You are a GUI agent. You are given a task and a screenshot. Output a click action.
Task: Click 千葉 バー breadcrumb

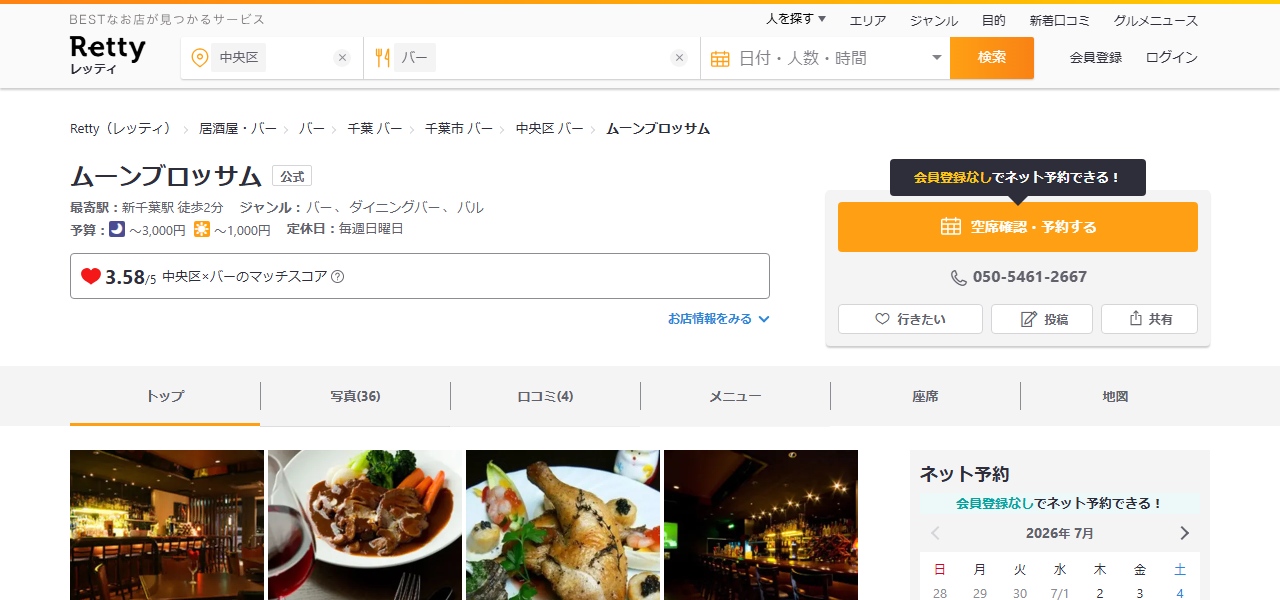[x=375, y=129]
